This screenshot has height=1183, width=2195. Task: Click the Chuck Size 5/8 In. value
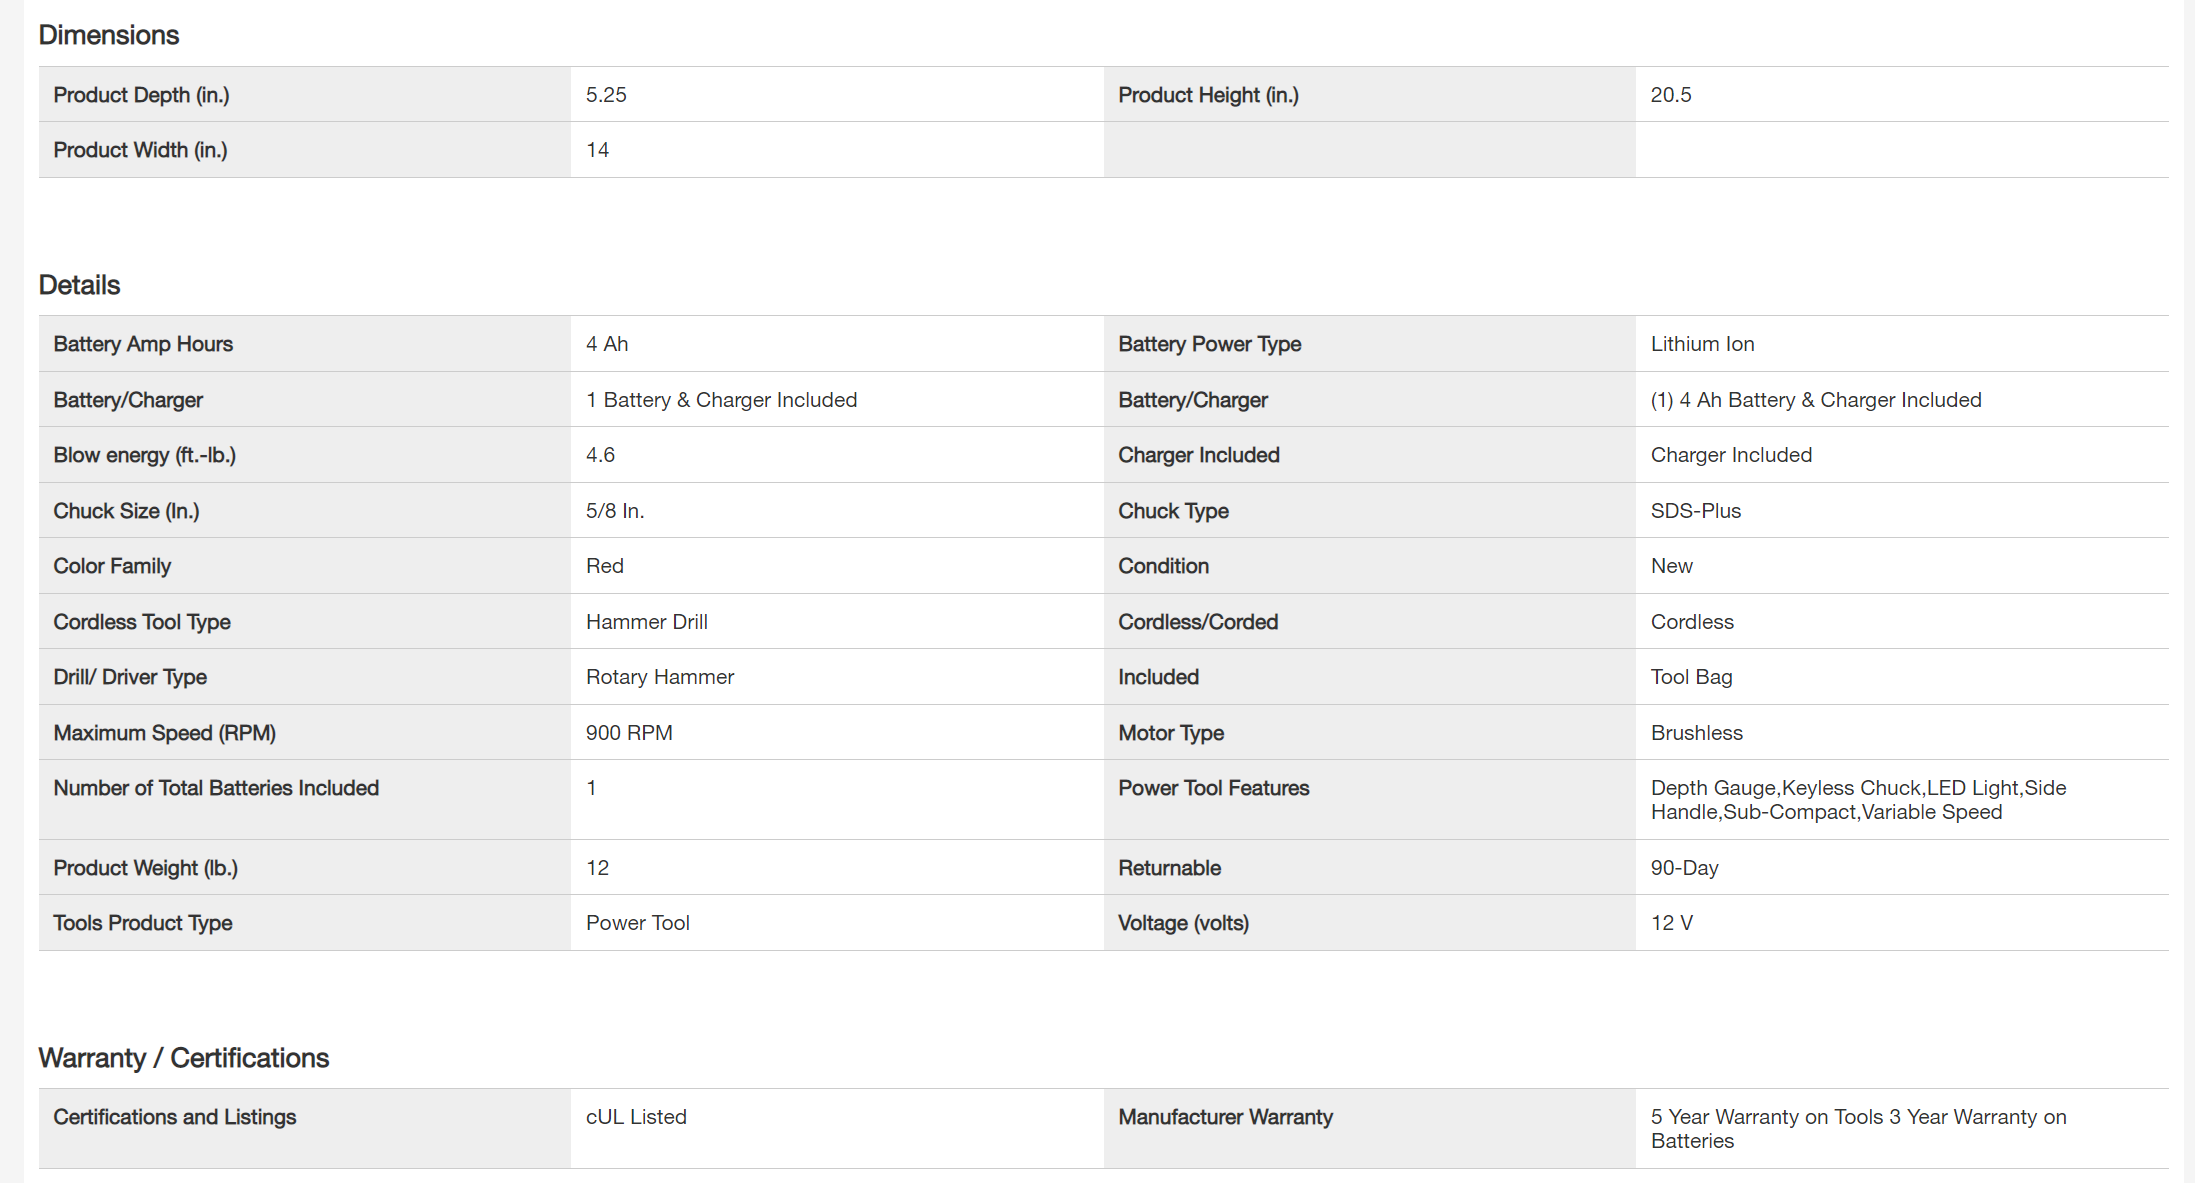click(614, 511)
